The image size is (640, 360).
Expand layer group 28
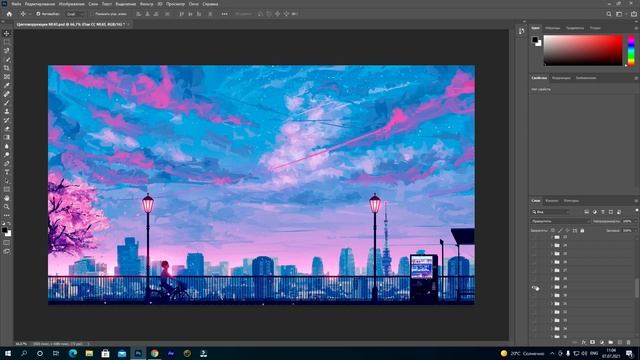[x=551, y=279]
